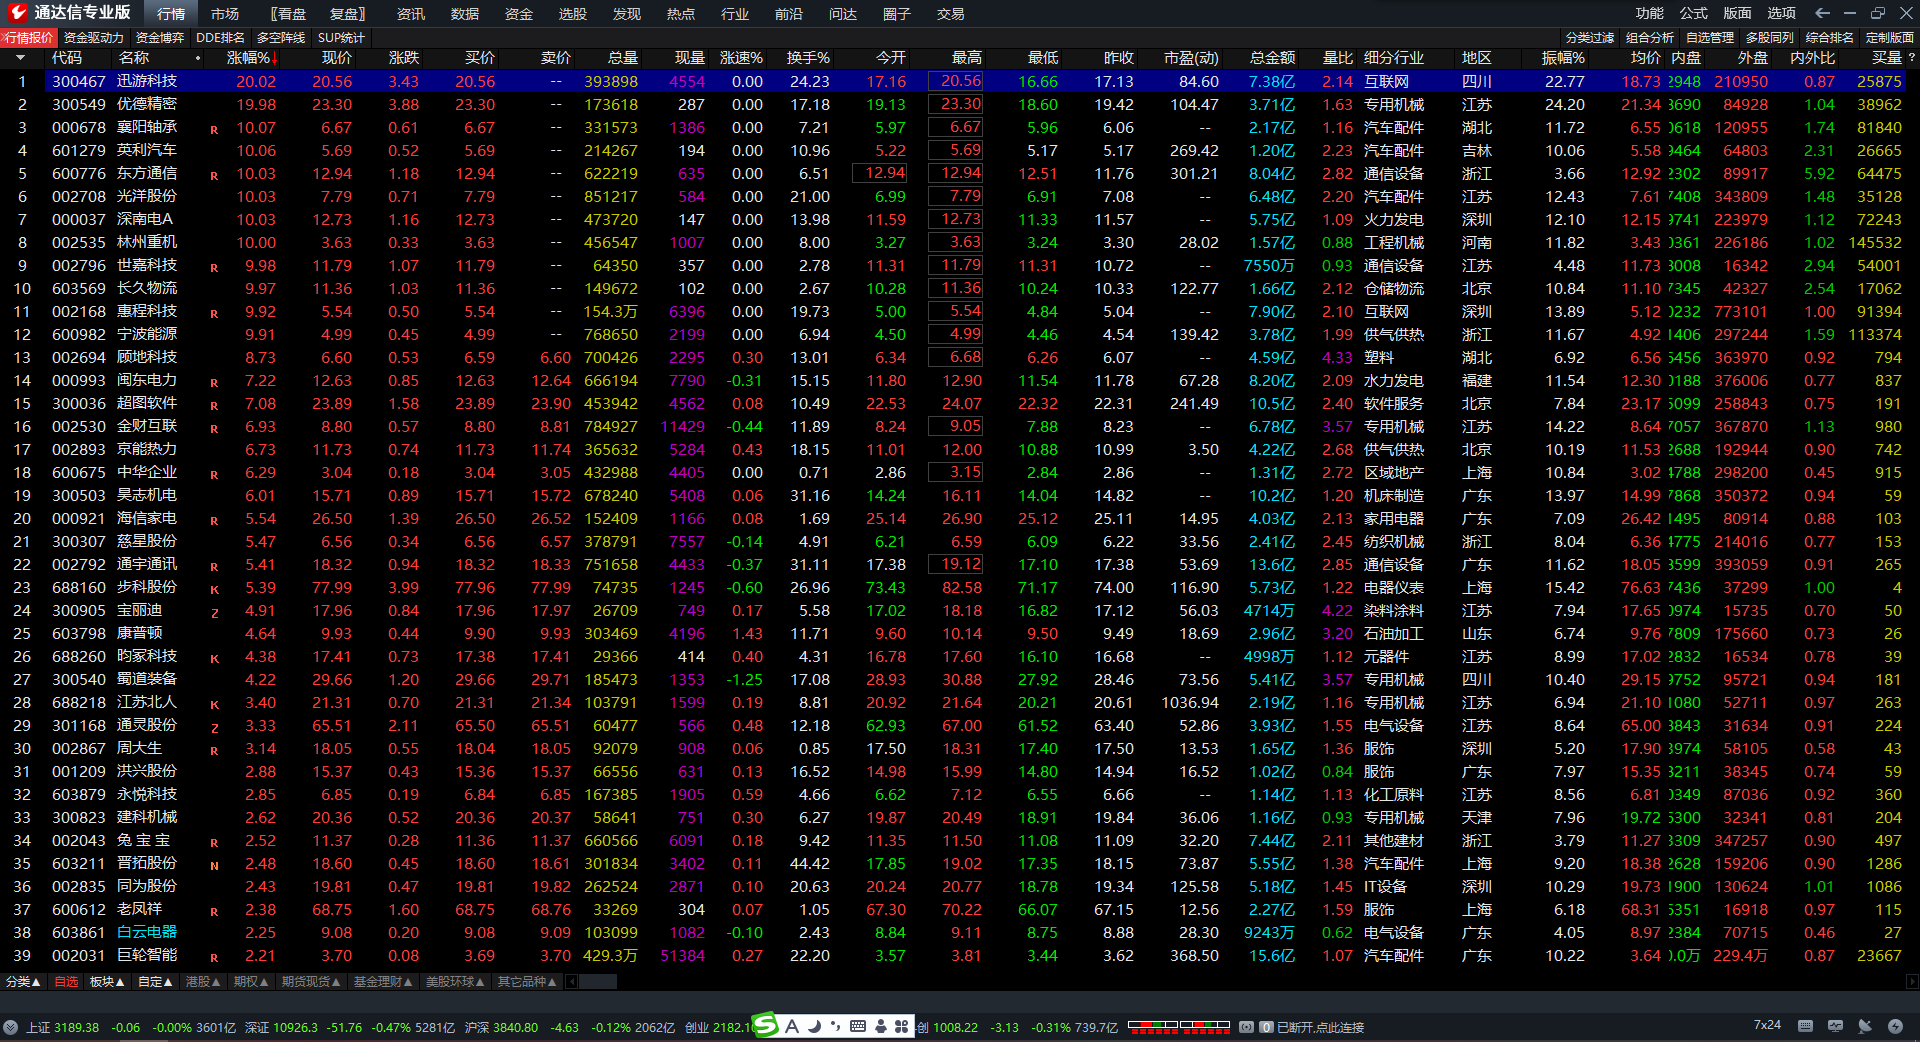Click the Tongdaxin red logo icon
Screen dimensions: 1920x1042
pyautogui.click(x=17, y=13)
